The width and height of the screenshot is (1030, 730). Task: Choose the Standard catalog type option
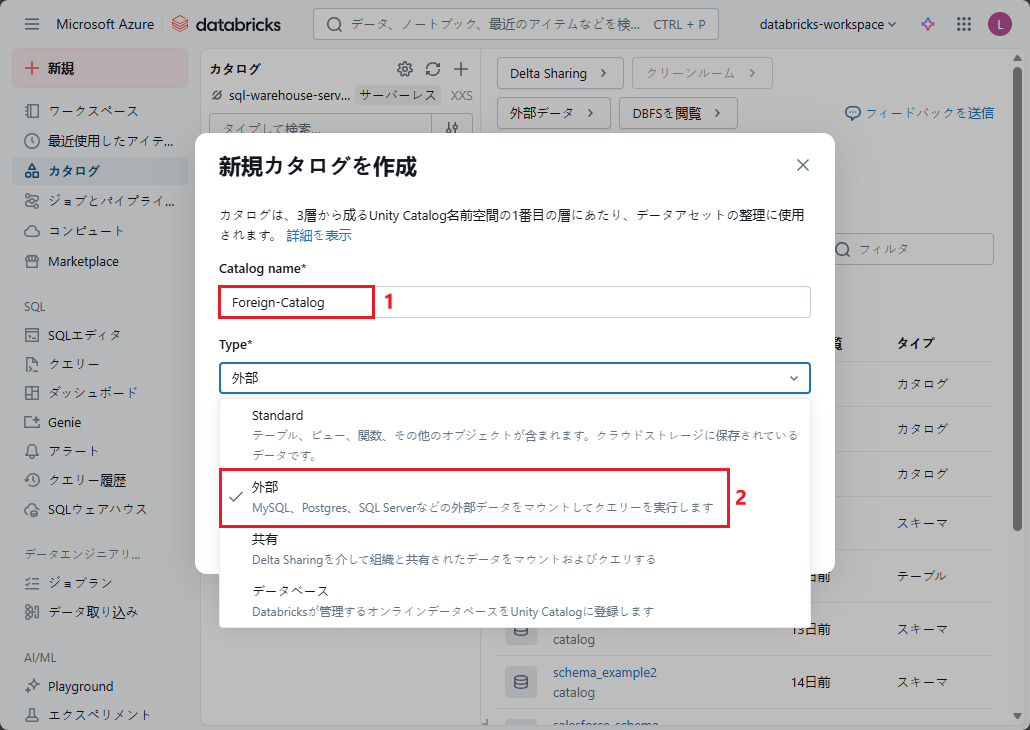click(x=514, y=434)
